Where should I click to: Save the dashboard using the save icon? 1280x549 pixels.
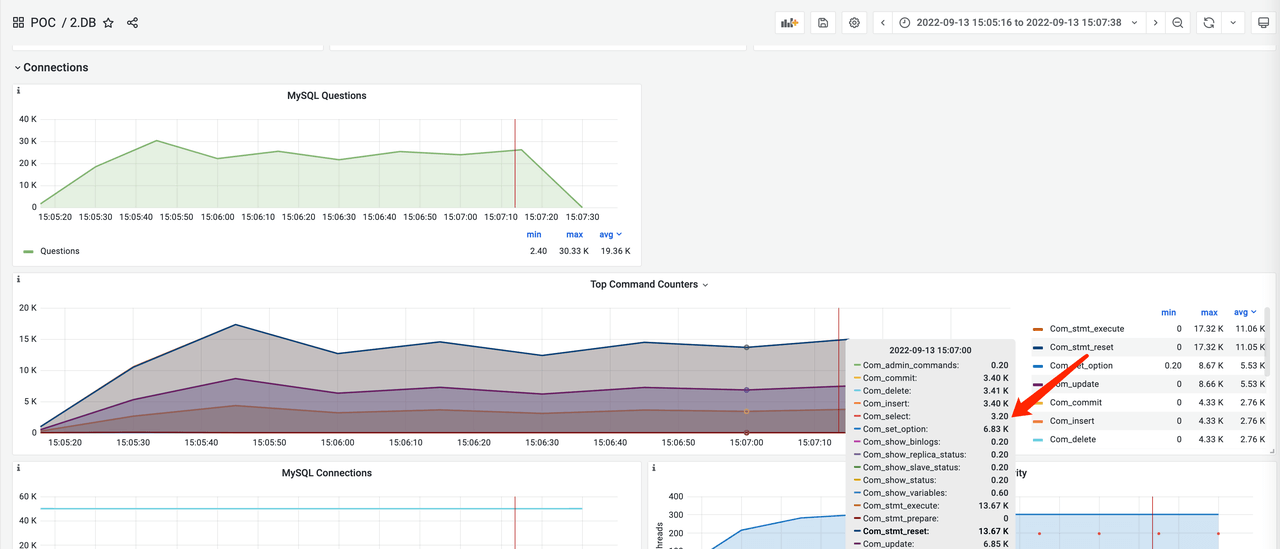(823, 22)
